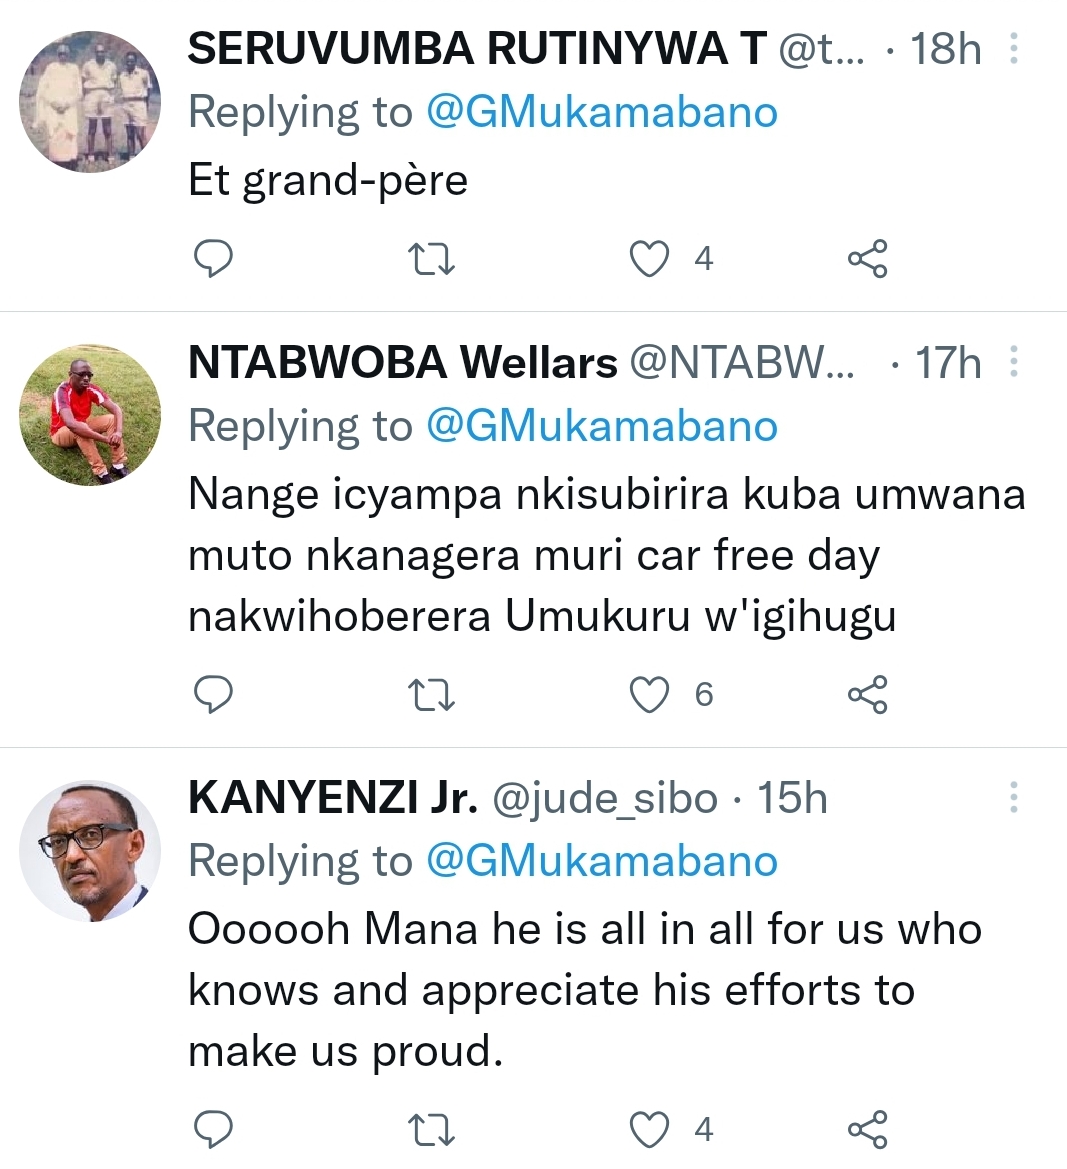Share KANYENZI Jr.'s tweet
The height and width of the screenshot is (1169, 1067).
pyautogui.click(x=867, y=1130)
